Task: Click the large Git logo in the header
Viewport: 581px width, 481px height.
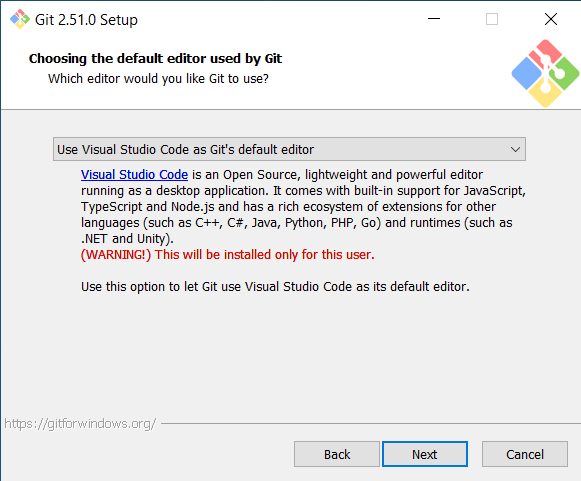Action: point(545,73)
